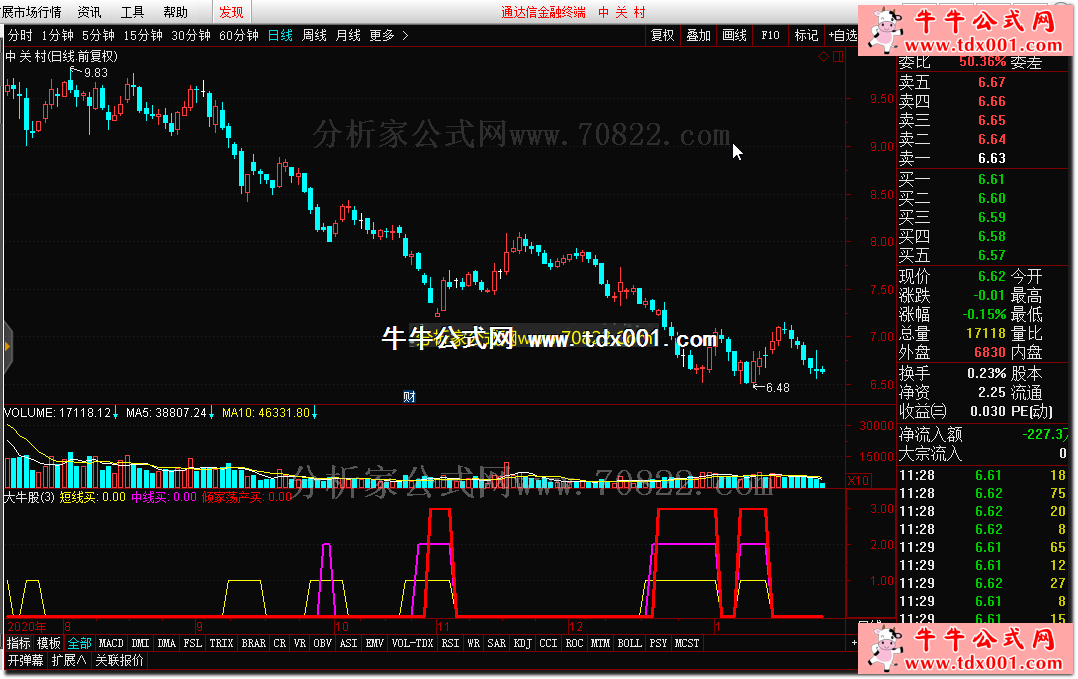Switch to the ASI indicator

pyautogui.click(x=349, y=643)
